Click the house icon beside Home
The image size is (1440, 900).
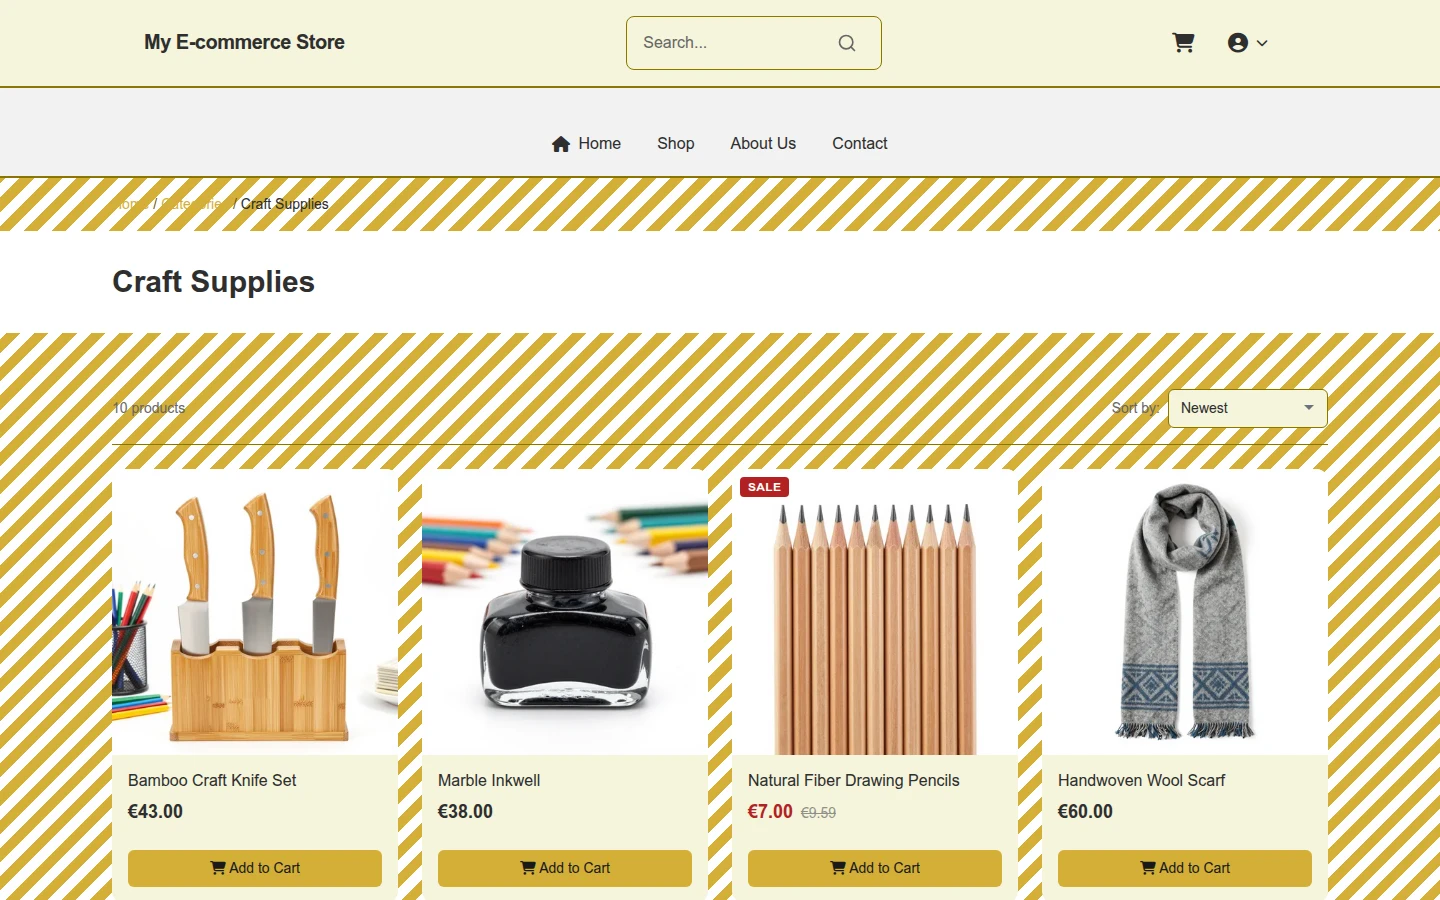click(x=561, y=144)
